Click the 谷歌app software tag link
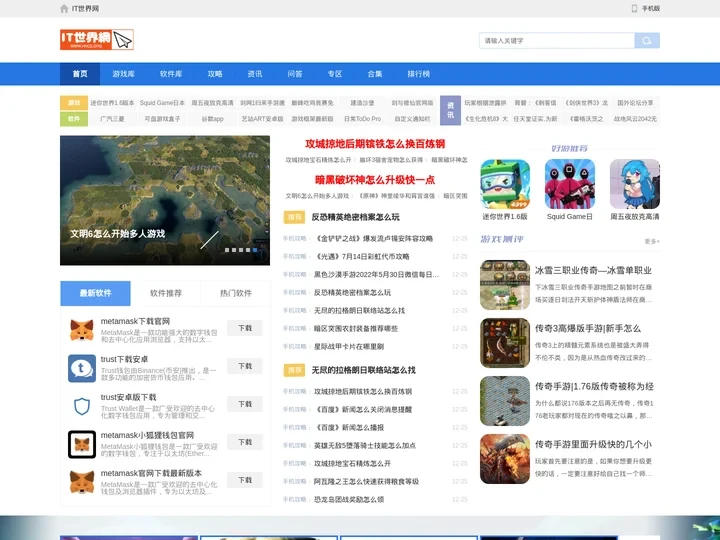This screenshot has height=540, width=720. tap(213, 118)
